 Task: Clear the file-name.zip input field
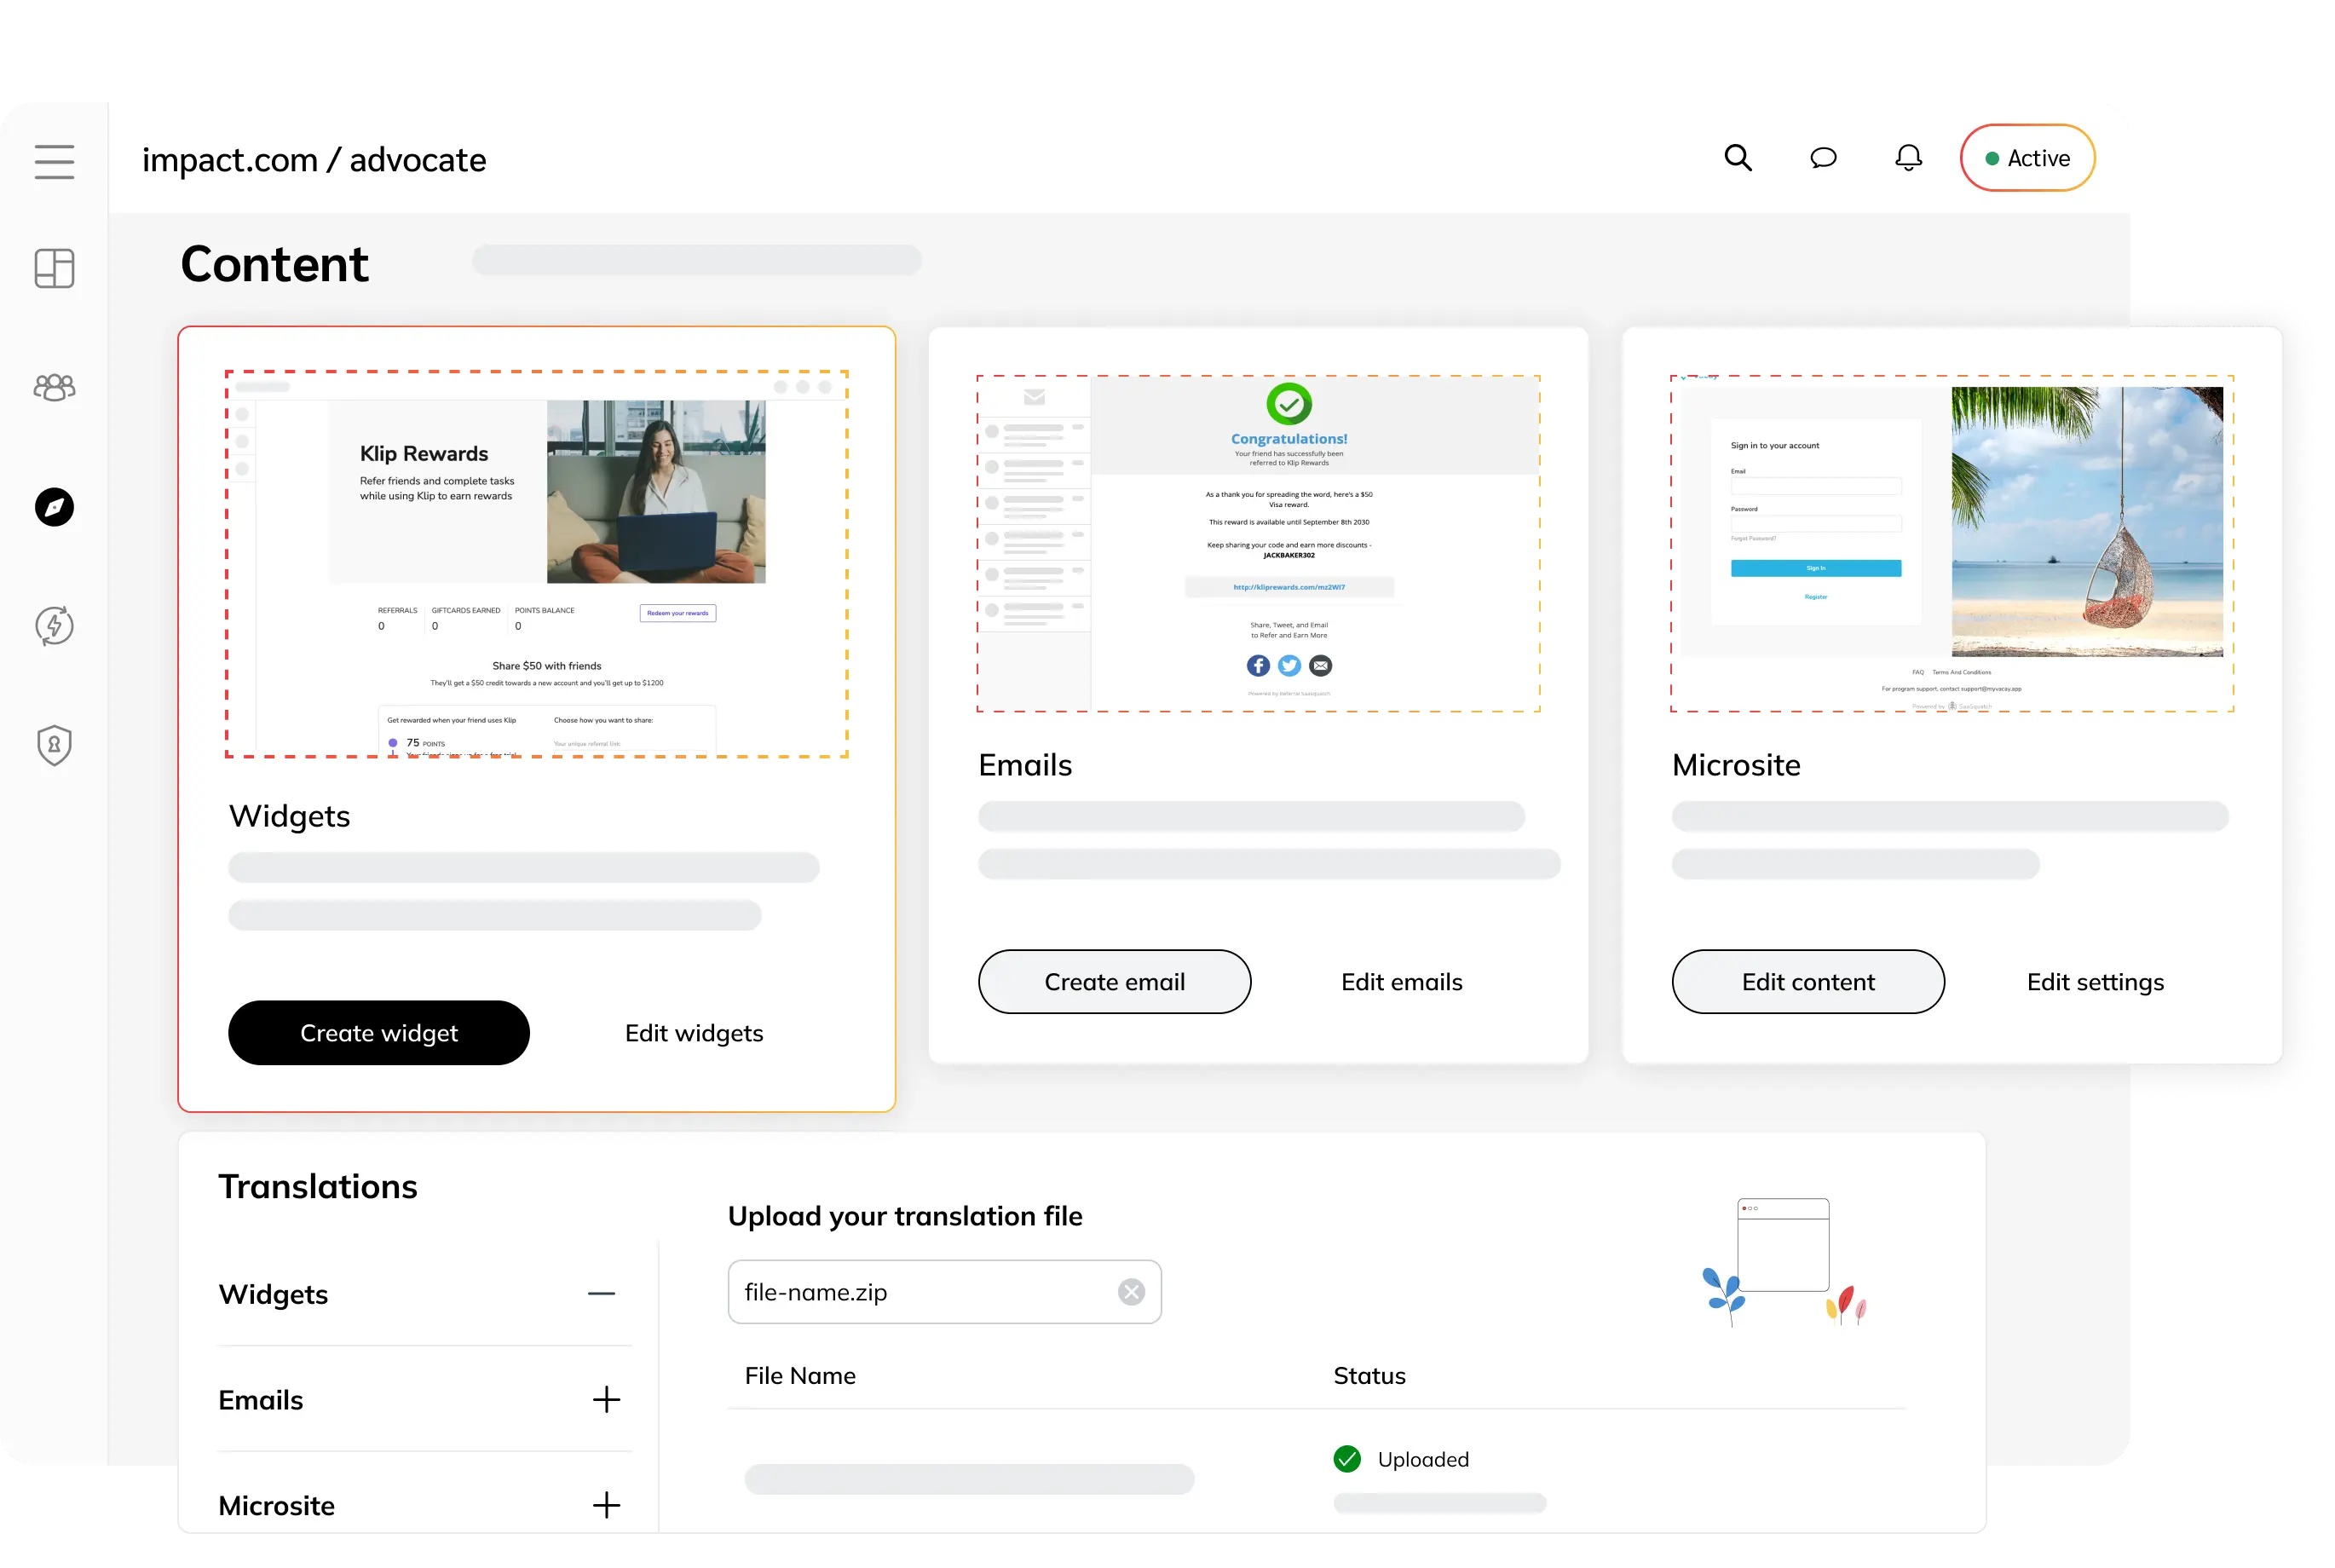point(1132,1292)
